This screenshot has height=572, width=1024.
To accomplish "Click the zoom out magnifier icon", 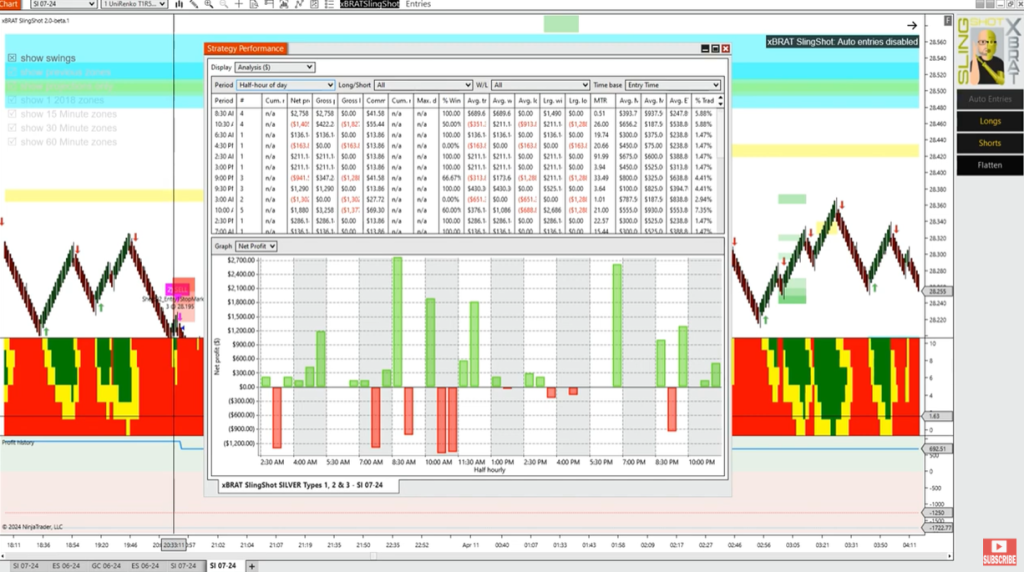I will pos(224,4).
